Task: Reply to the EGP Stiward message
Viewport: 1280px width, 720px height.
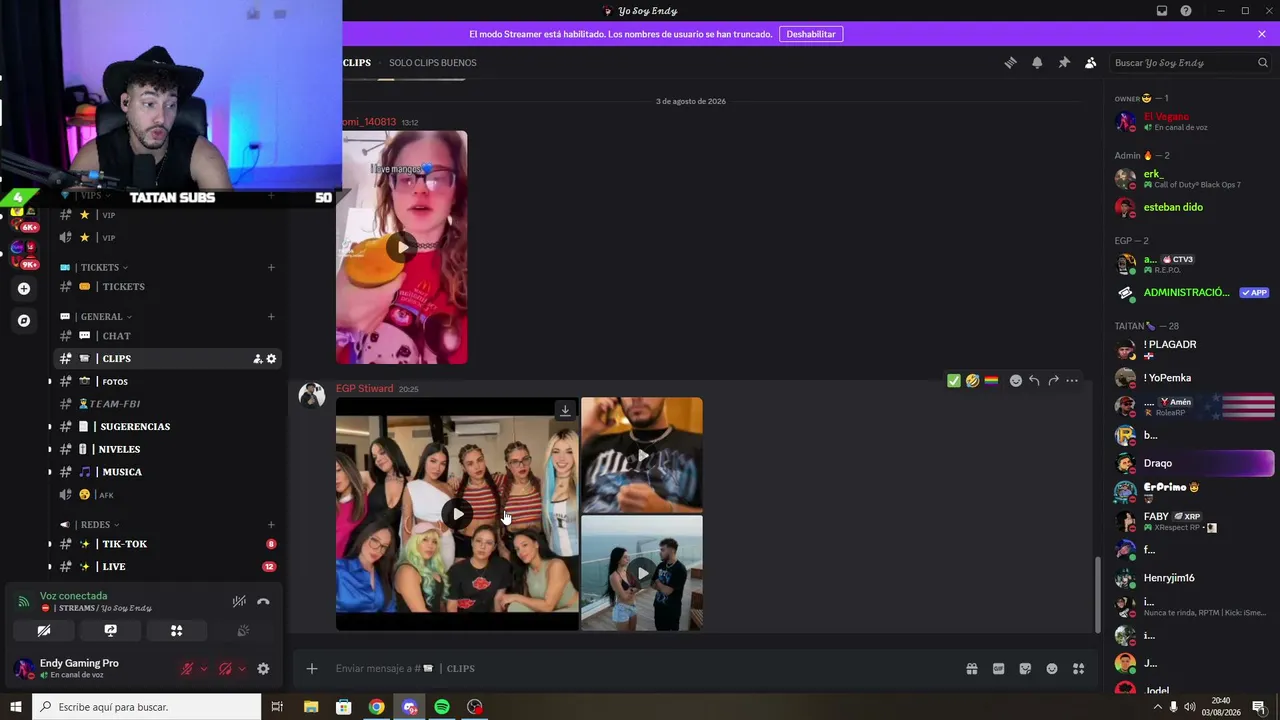Action: pyautogui.click(x=1034, y=380)
